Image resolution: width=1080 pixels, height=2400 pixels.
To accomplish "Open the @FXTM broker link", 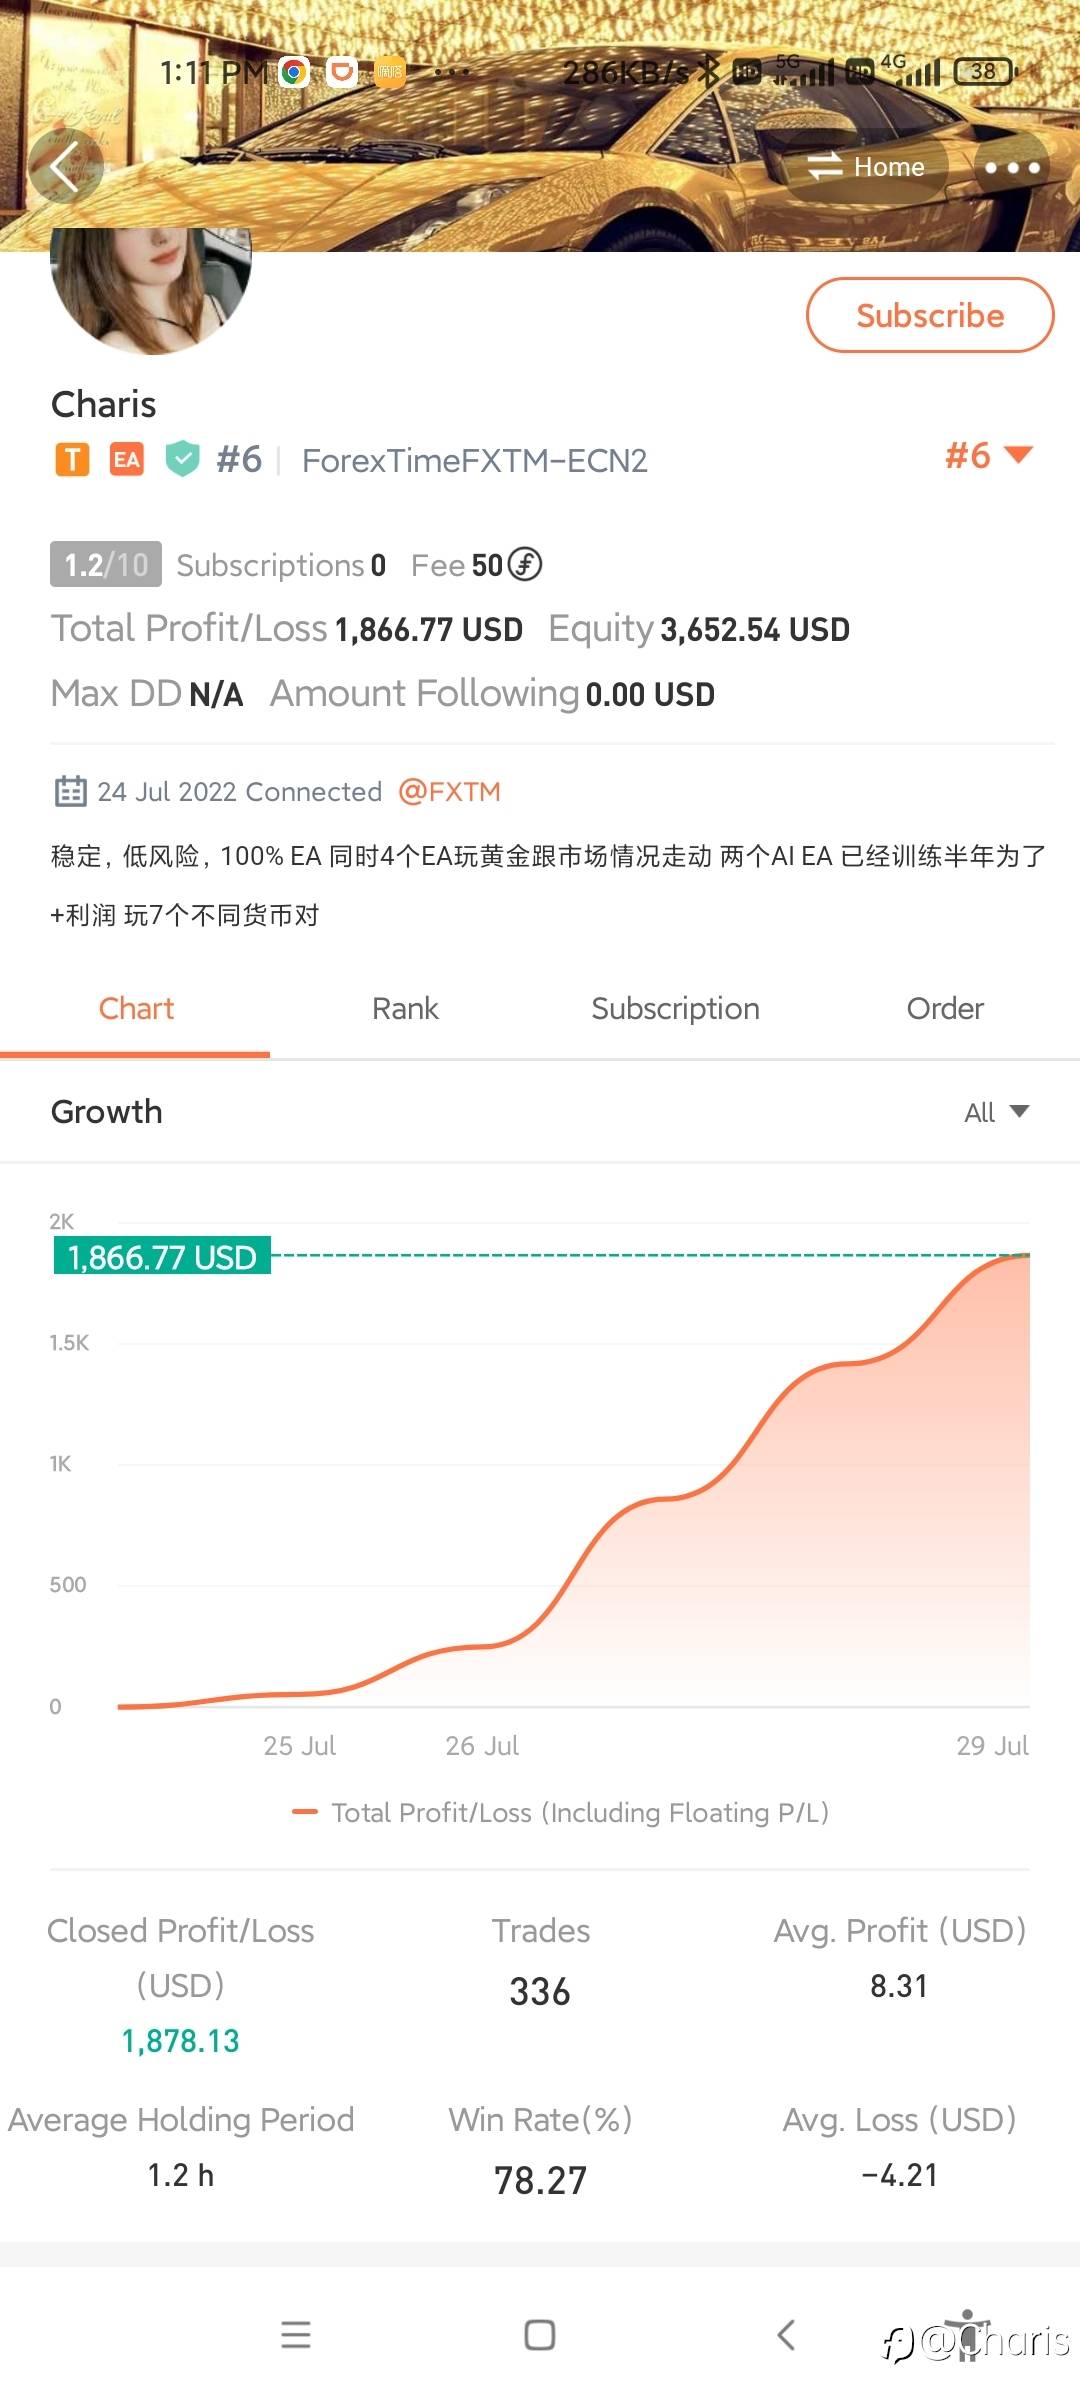I will pyautogui.click(x=449, y=792).
